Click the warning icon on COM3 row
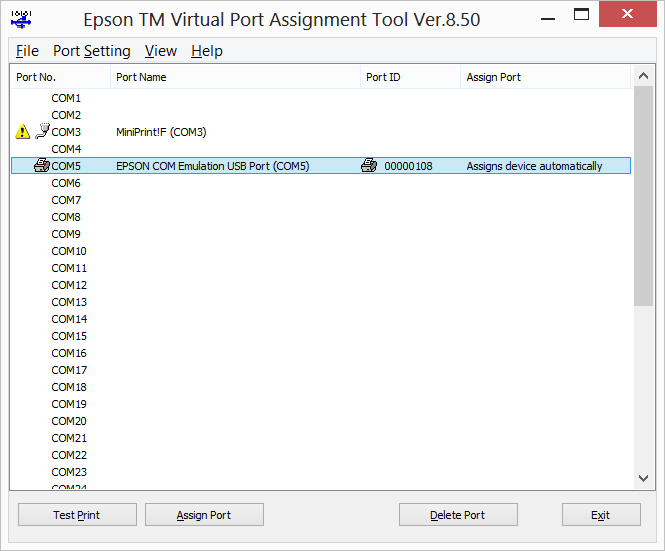This screenshot has height=551, width=665. [x=22, y=131]
